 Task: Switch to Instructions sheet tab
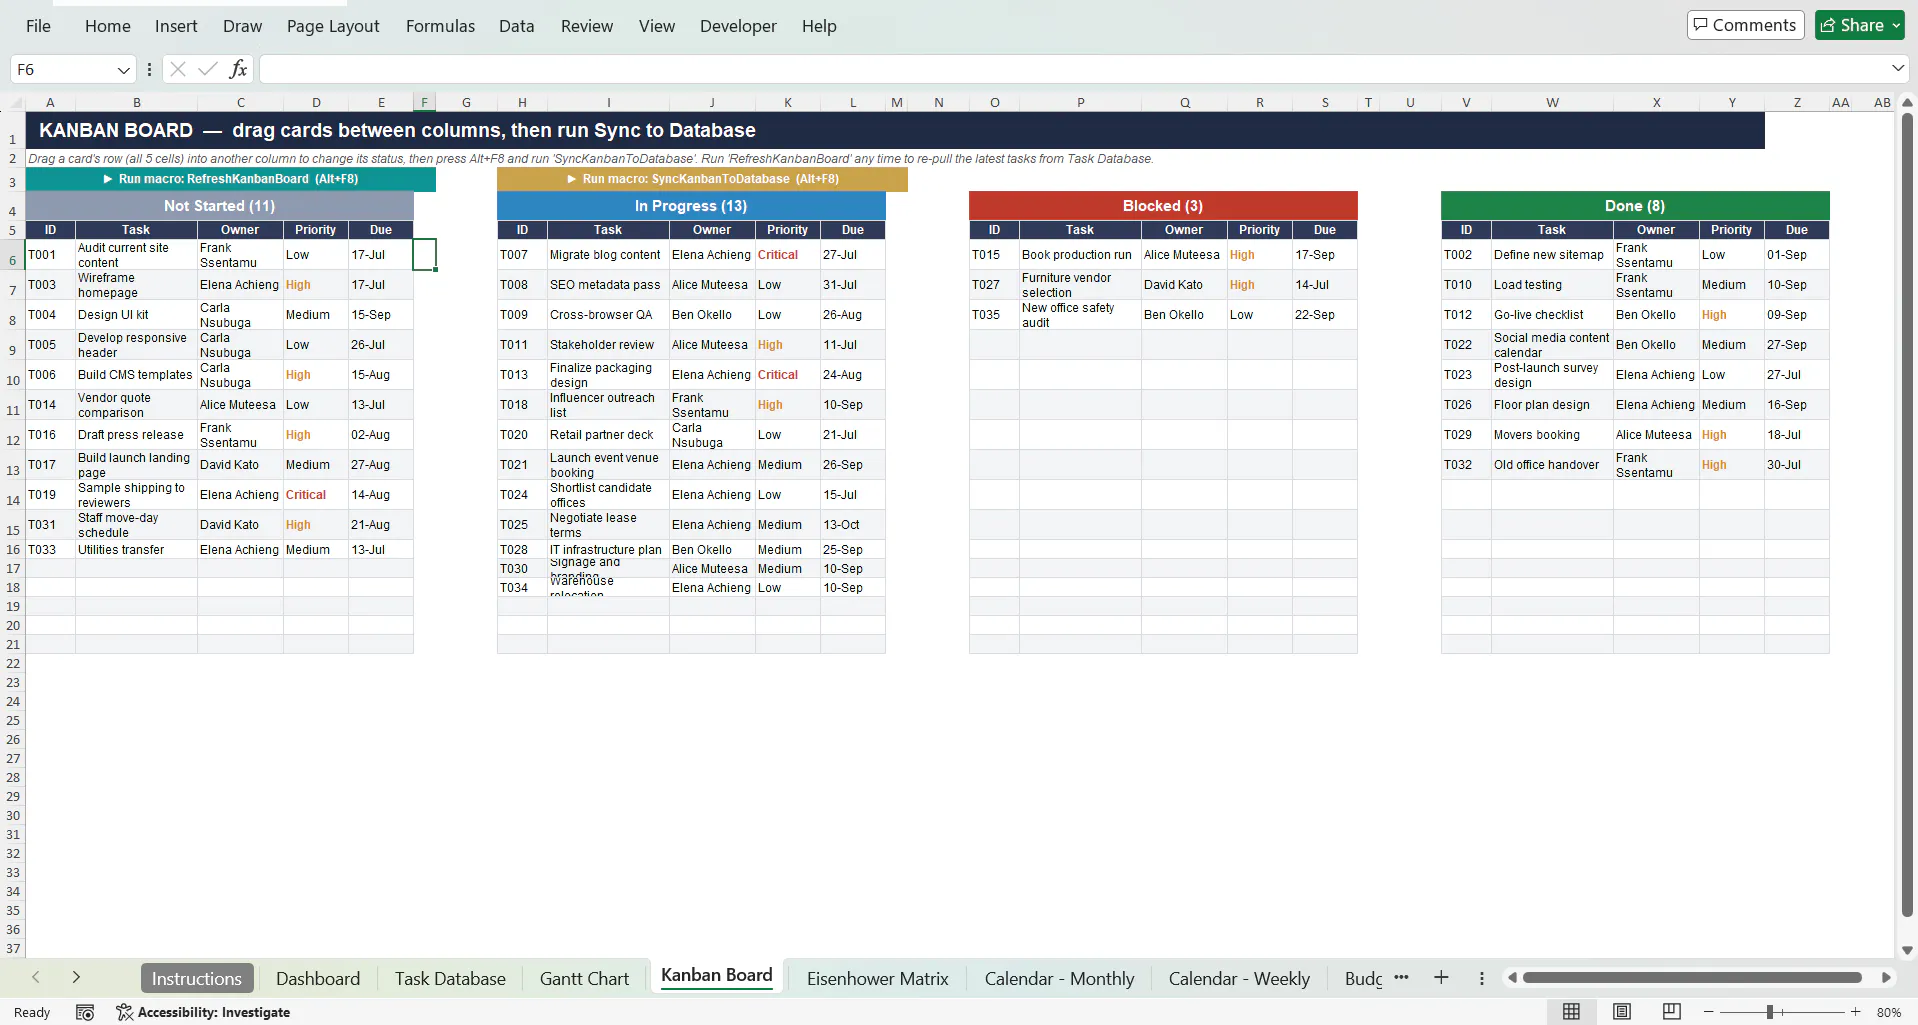(x=197, y=978)
